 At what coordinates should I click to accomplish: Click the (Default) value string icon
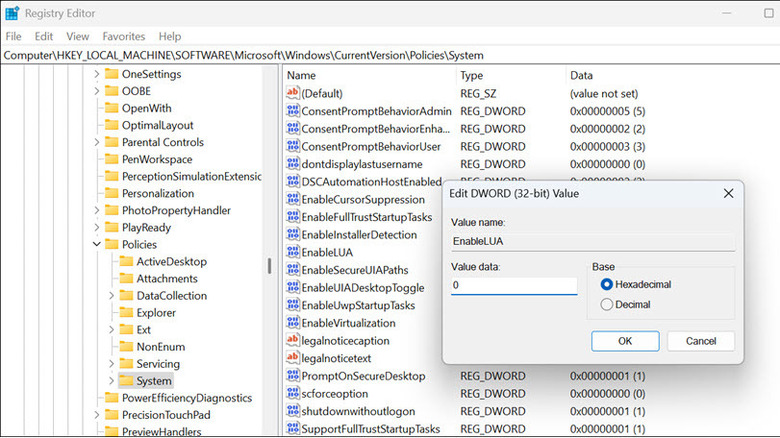[x=293, y=93]
